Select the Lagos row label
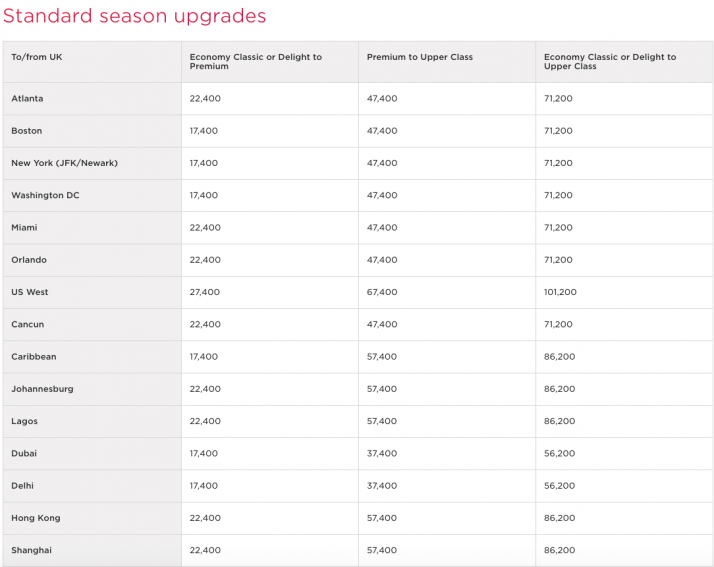Viewport: 714px width, 567px height. click(x=25, y=421)
